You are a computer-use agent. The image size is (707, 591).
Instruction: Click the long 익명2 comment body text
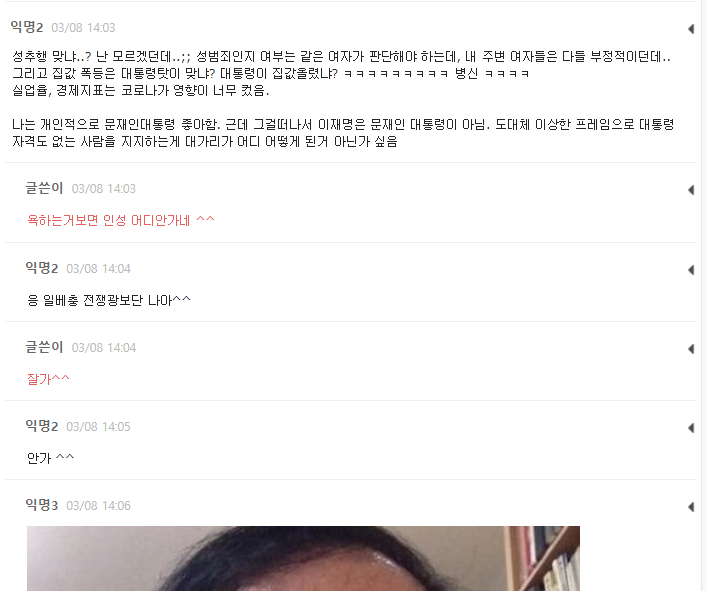[x=343, y=99]
